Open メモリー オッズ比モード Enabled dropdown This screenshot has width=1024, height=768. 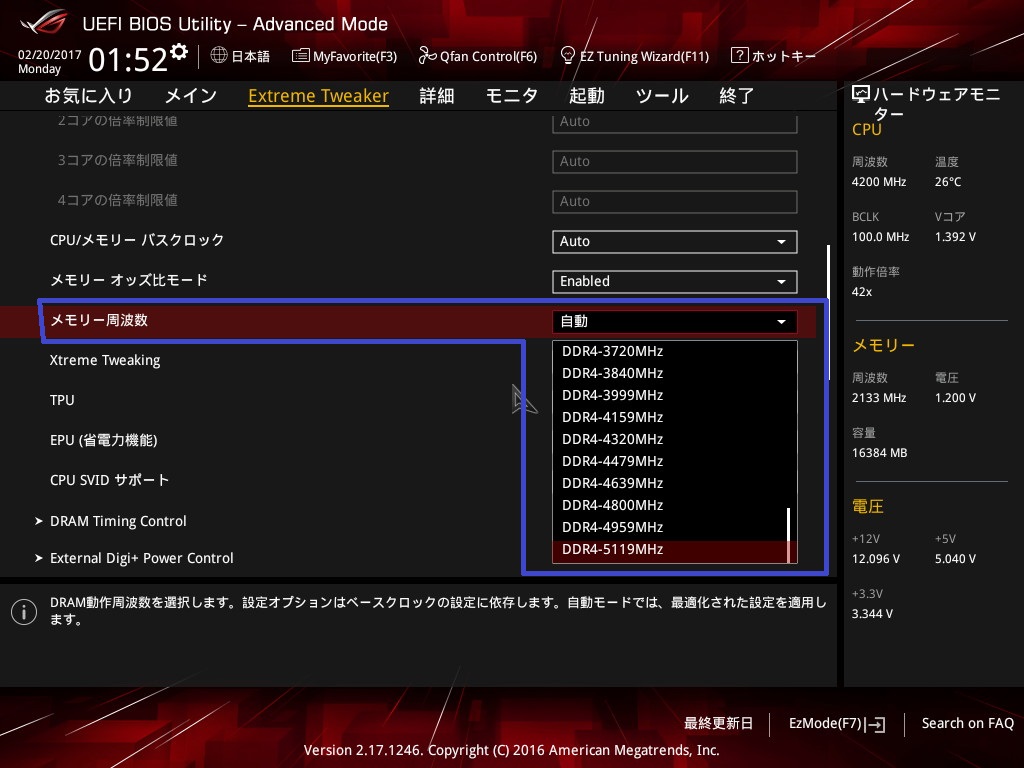[x=675, y=281]
